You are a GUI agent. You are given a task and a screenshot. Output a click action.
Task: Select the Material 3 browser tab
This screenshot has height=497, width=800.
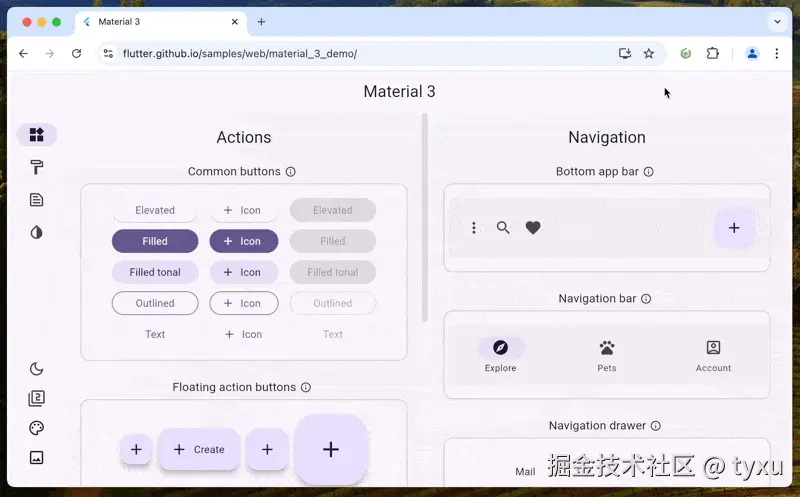coord(161,22)
